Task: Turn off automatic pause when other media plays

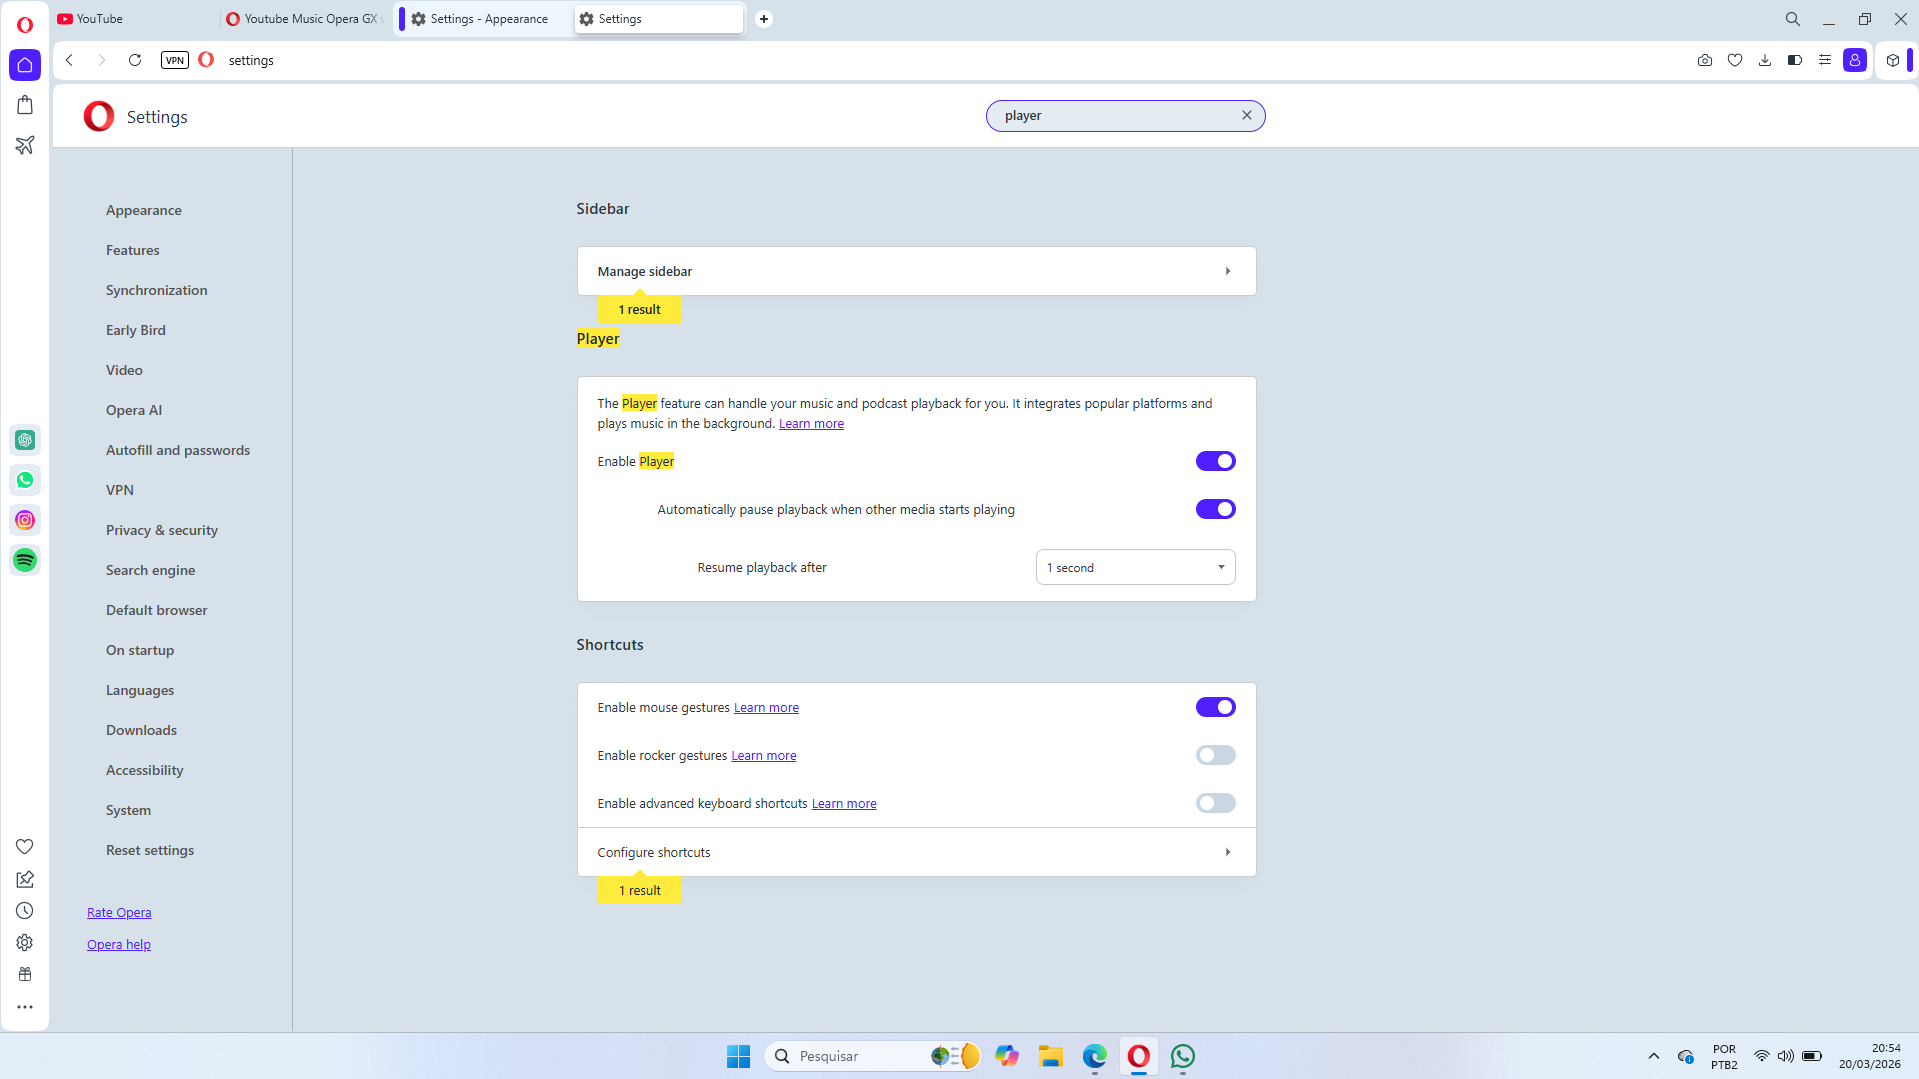Action: click(x=1215, y=509)
